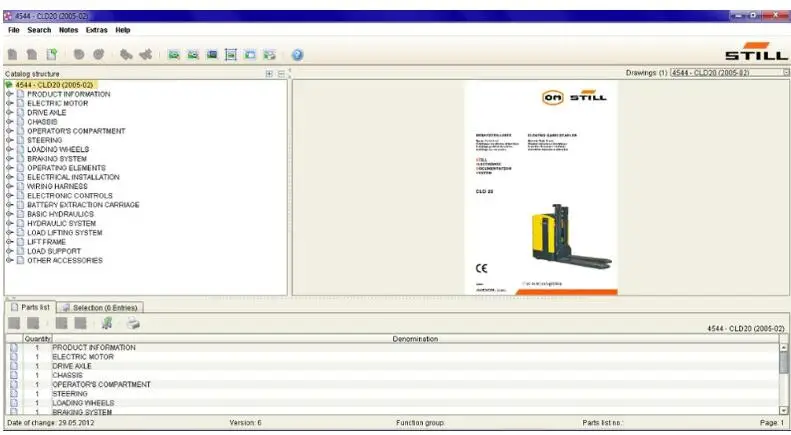Screen dimensions: 791x435
Task: Click 'Version: 6' in the status bar
Action: point(245,423)
